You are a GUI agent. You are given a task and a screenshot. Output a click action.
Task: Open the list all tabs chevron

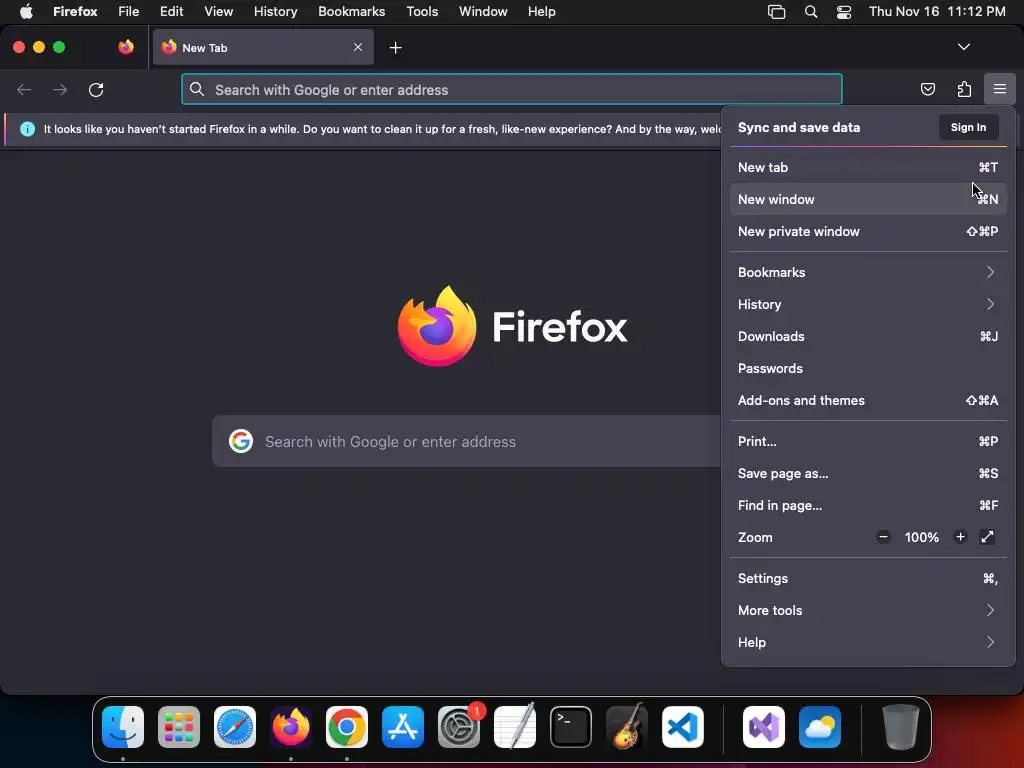963,47
